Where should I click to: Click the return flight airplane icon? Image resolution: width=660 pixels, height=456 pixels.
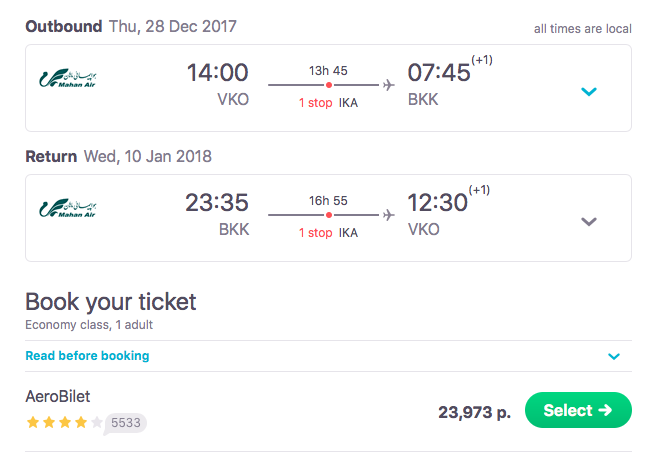[x=388, y=214]
